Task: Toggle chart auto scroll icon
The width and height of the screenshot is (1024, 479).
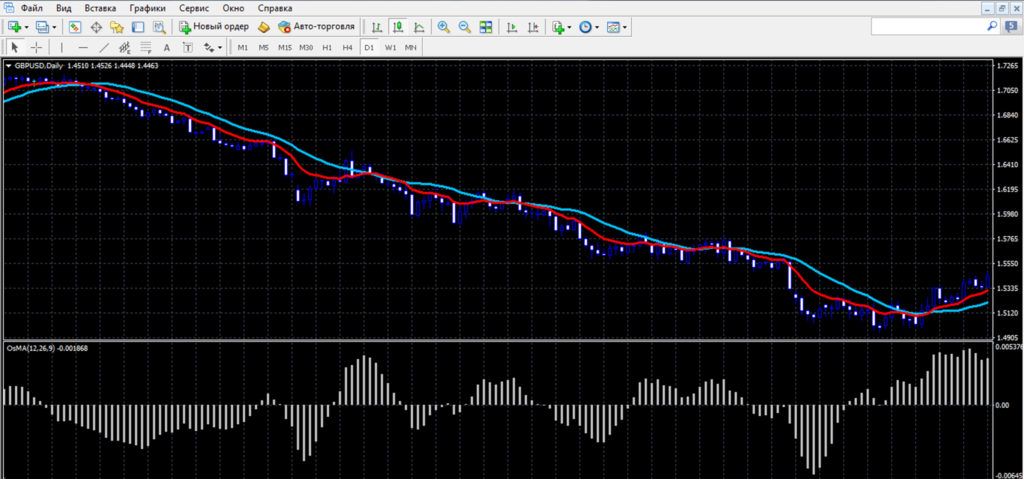Action: [513, 27]
